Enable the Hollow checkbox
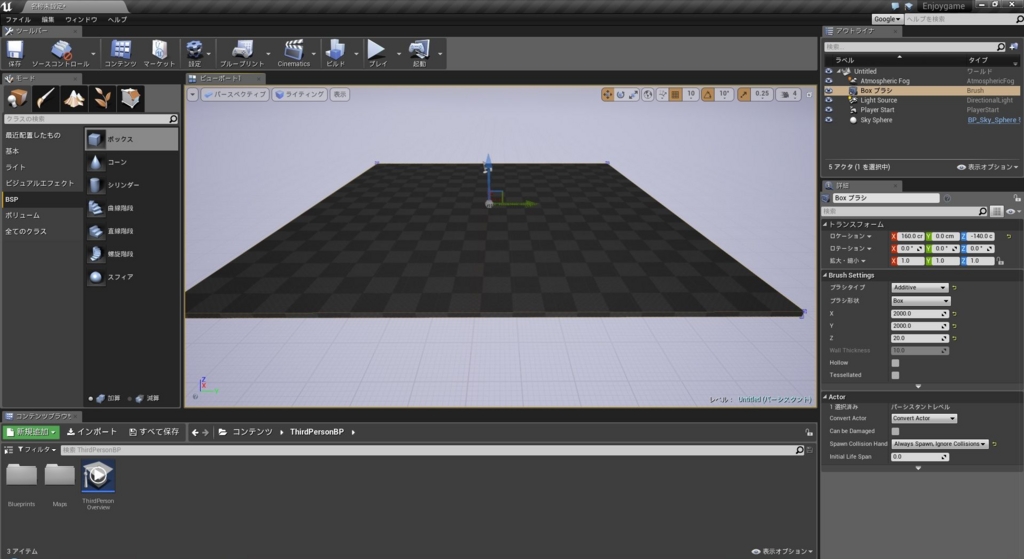This screenshot has width=1024, height=559. 895,363
